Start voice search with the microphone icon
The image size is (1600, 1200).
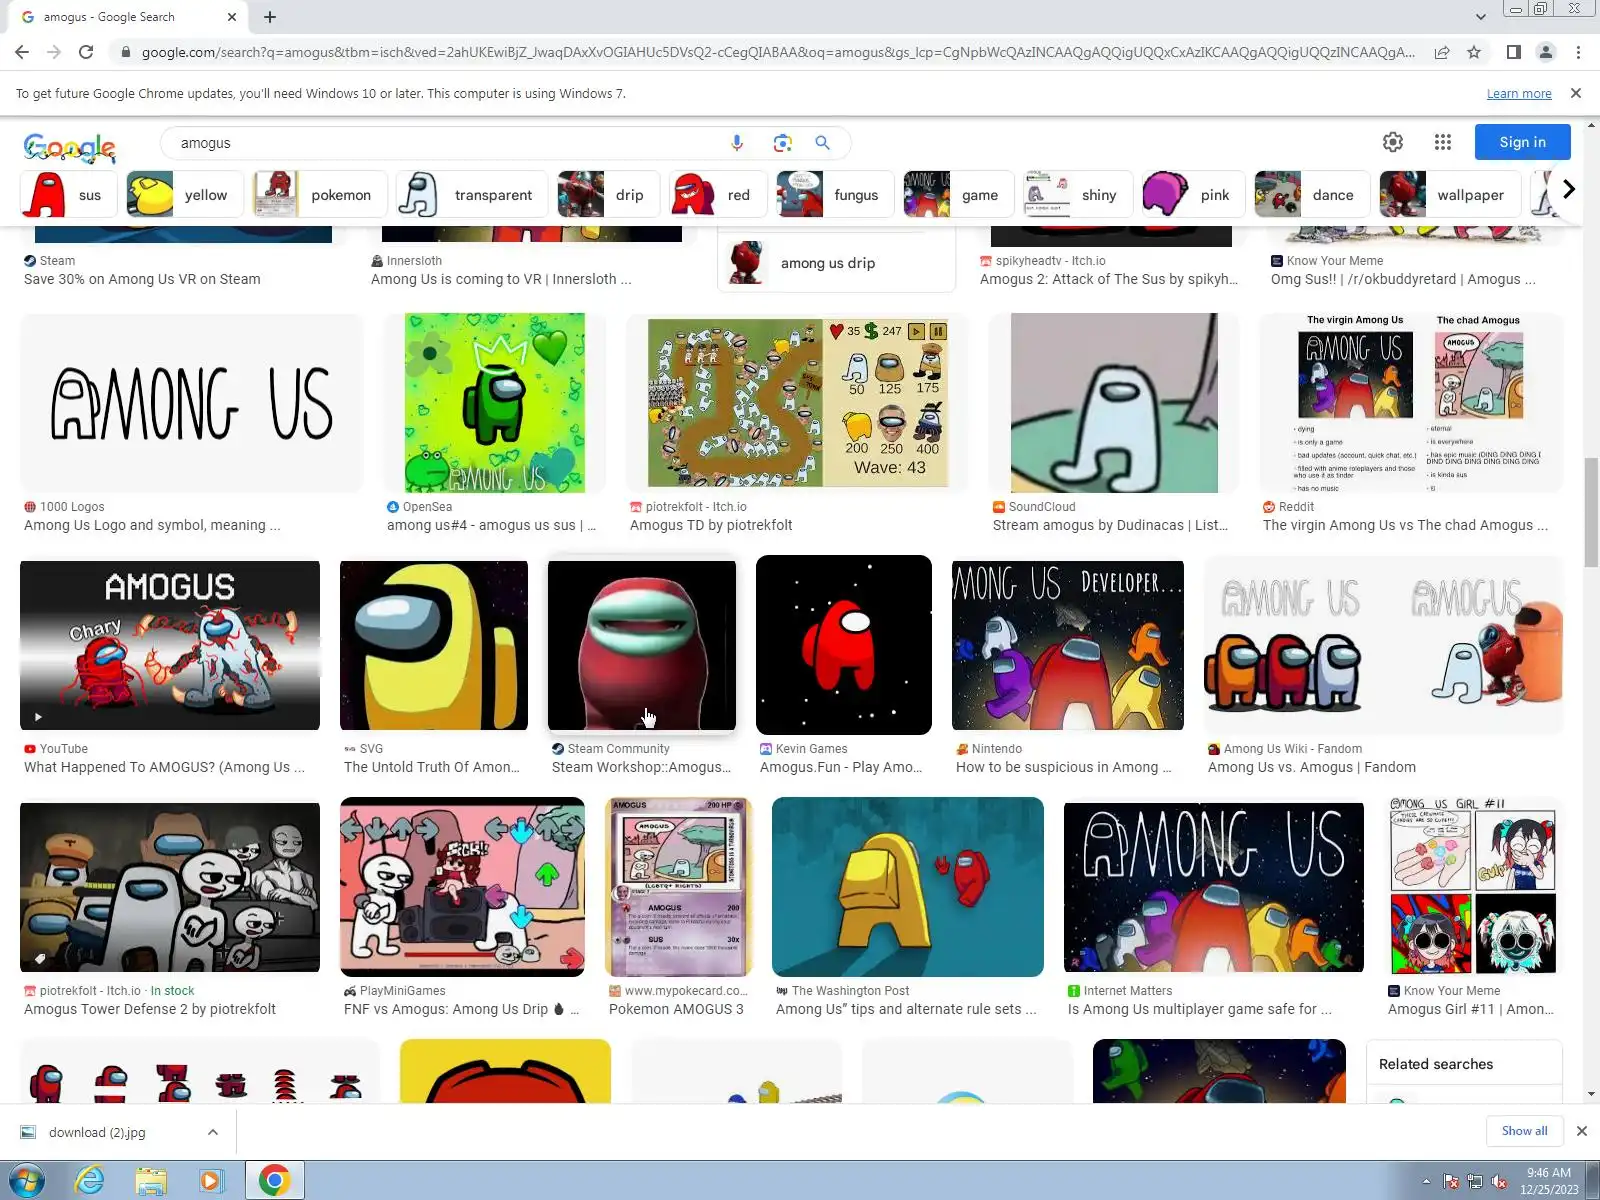click(x=737, y=143)
